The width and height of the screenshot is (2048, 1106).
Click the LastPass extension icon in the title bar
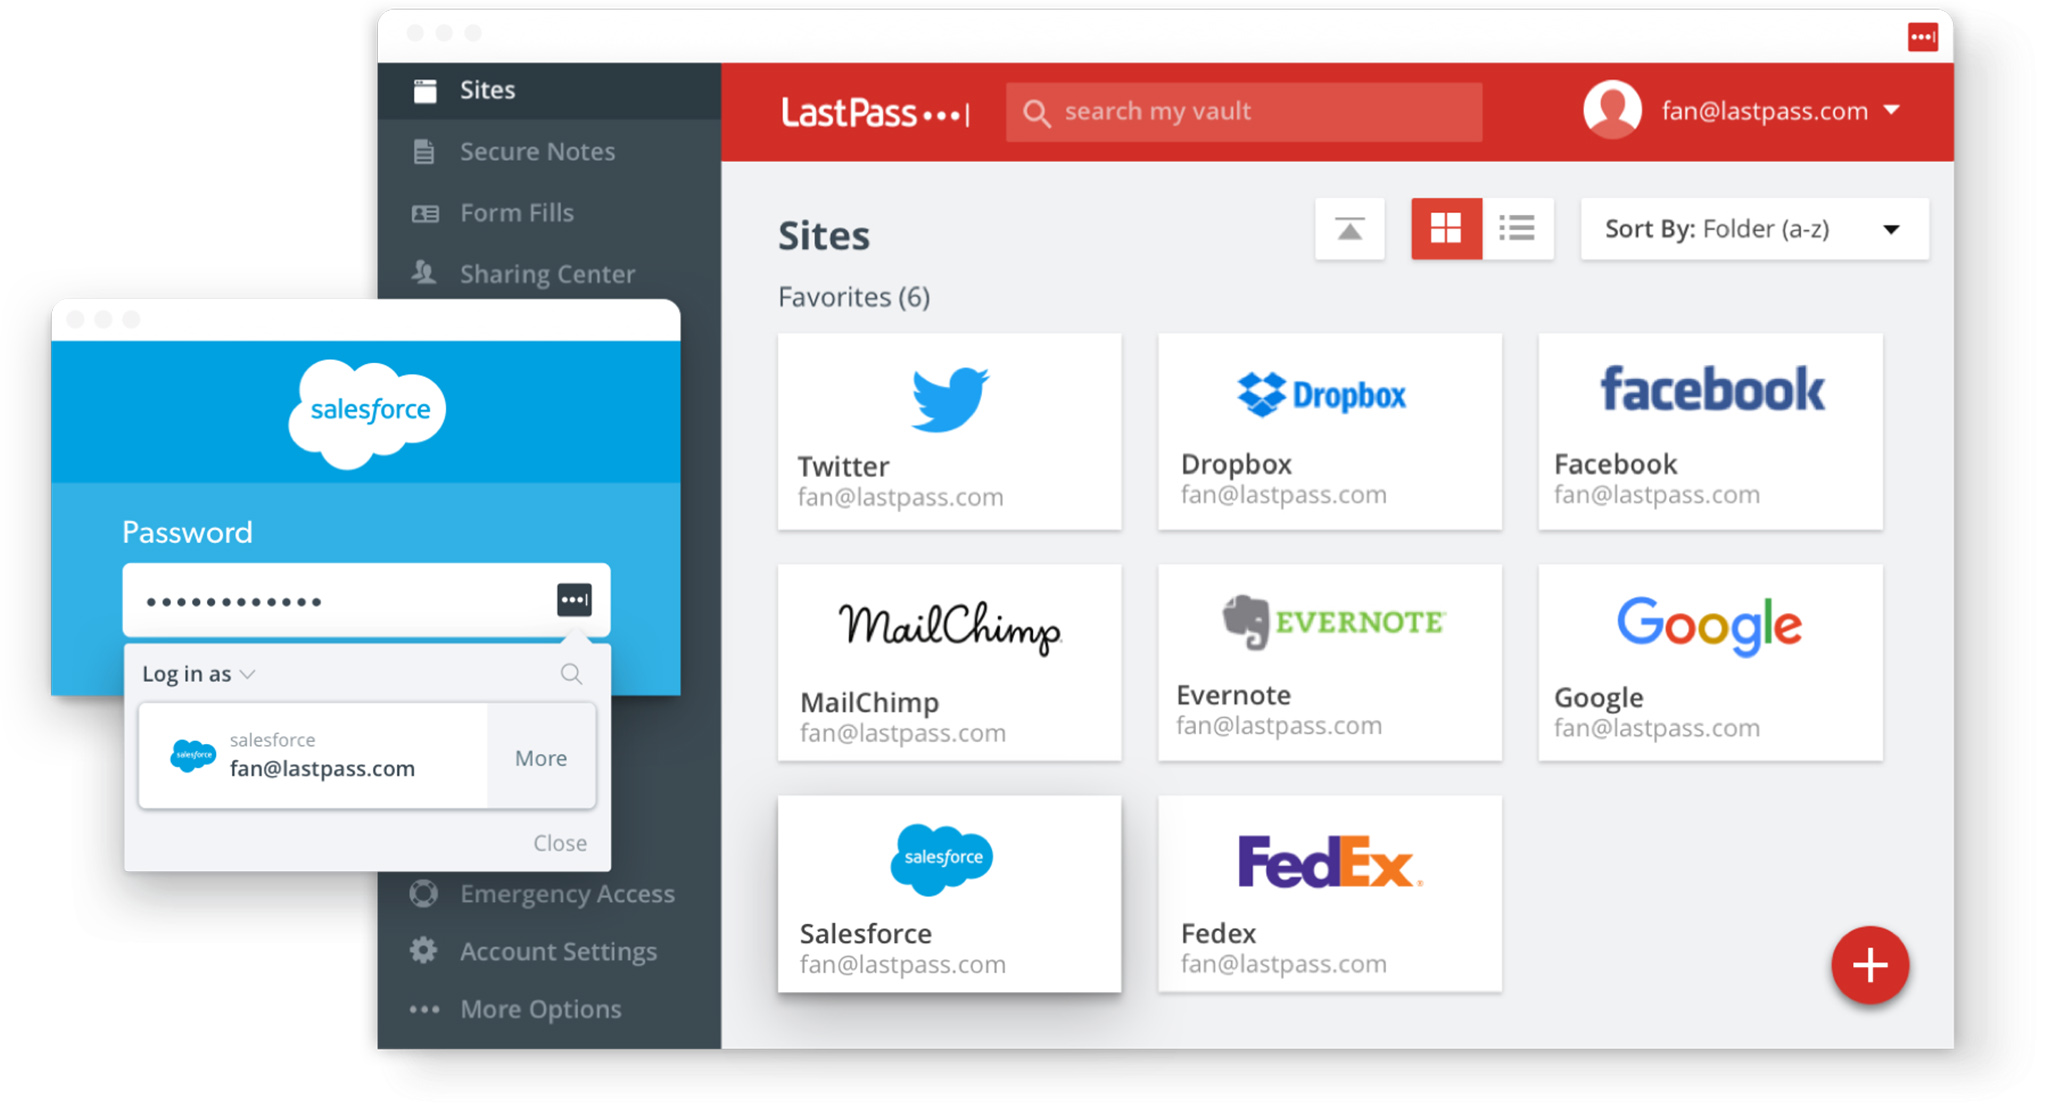(x=1922, y=37)
